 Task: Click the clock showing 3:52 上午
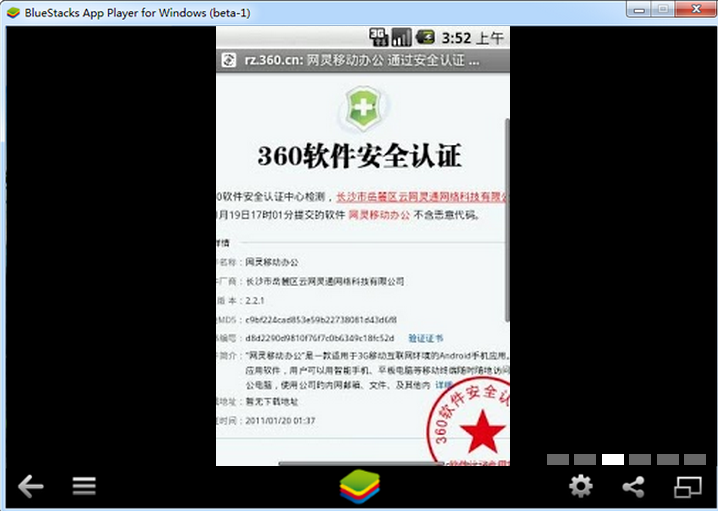(472, 38)
